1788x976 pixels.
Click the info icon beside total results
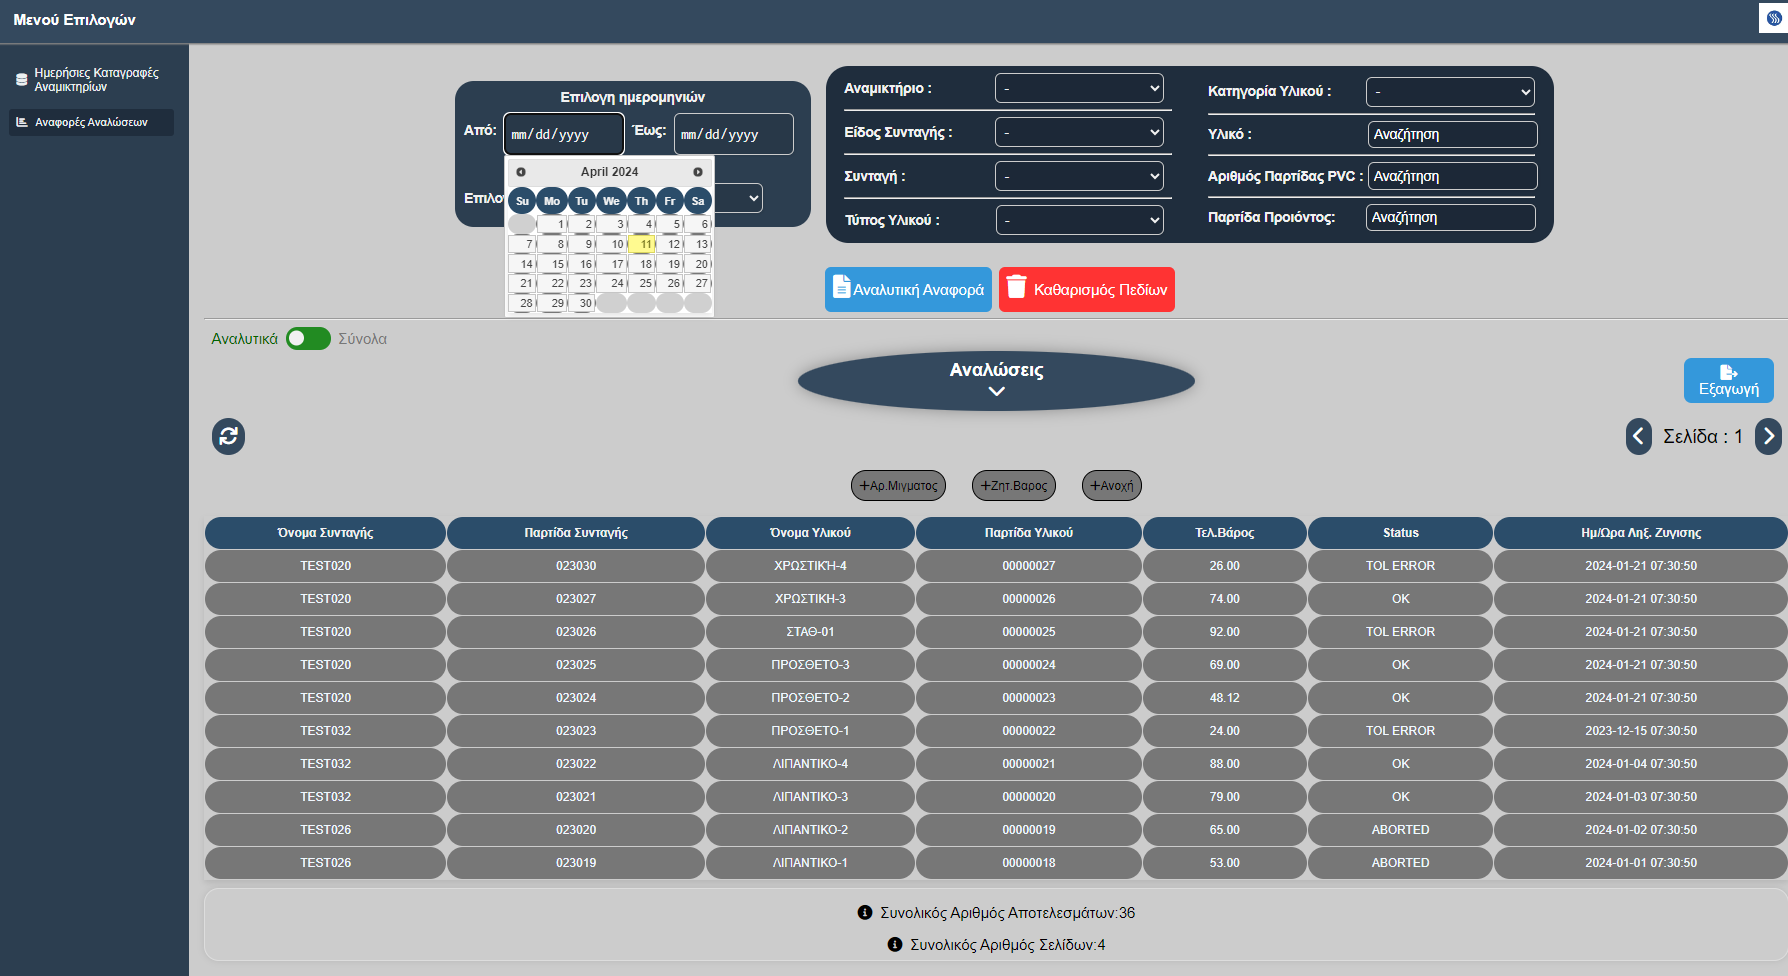click(865, 912)
